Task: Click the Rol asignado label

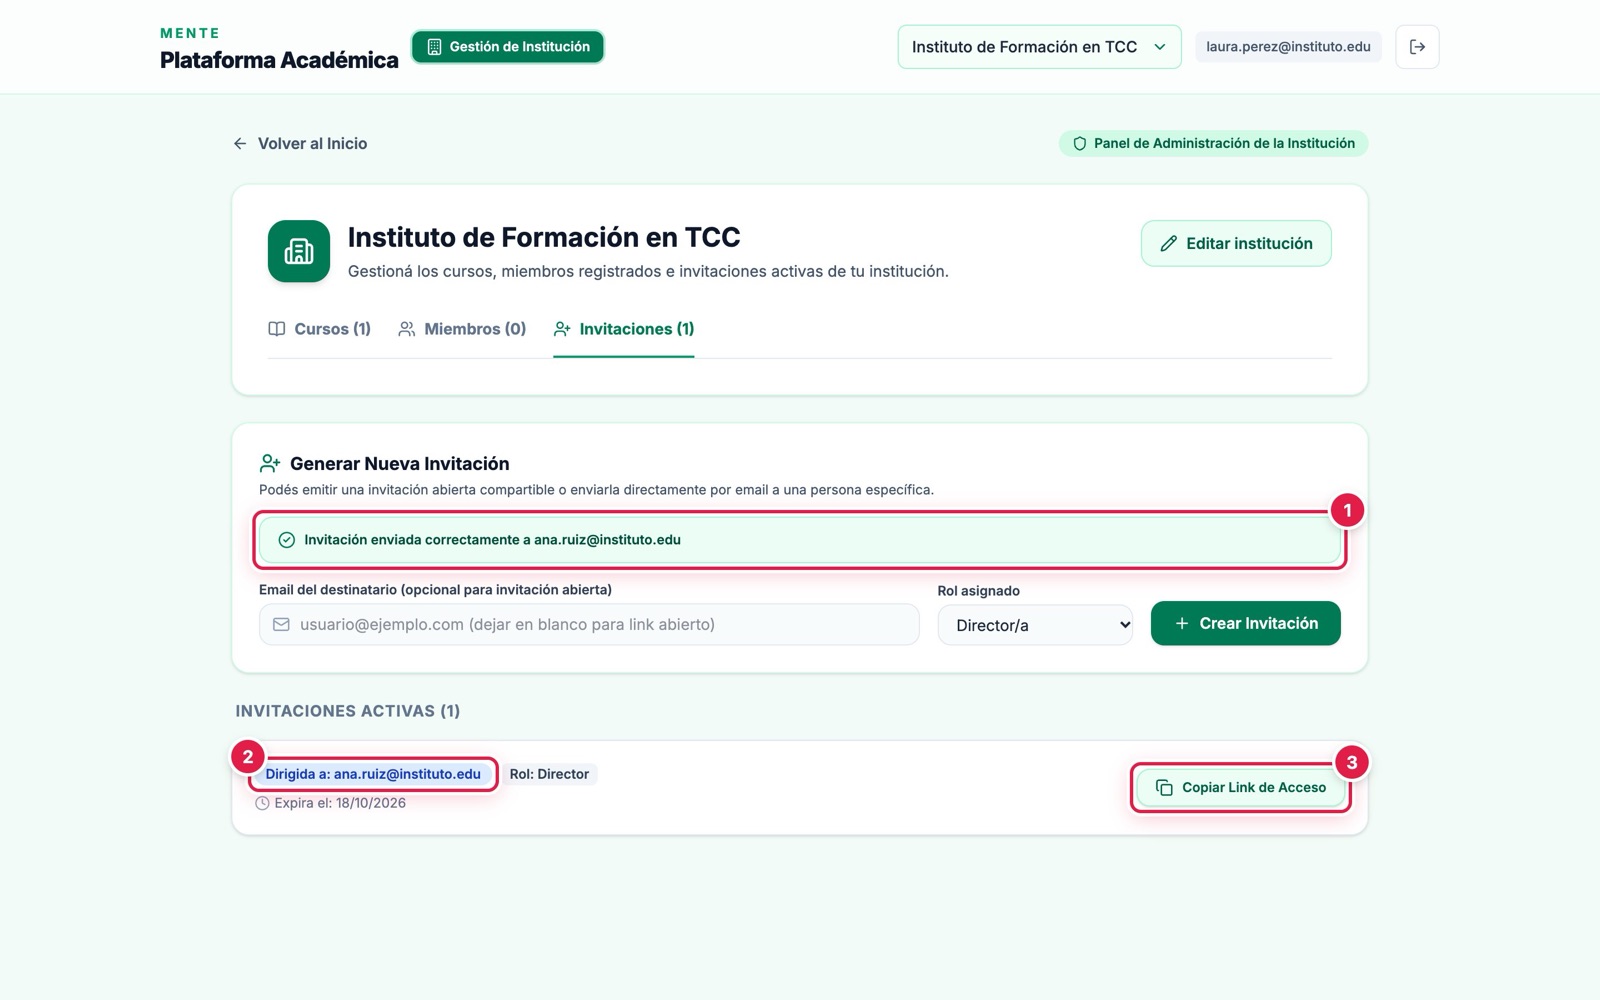Action: (x=979, y=591)
